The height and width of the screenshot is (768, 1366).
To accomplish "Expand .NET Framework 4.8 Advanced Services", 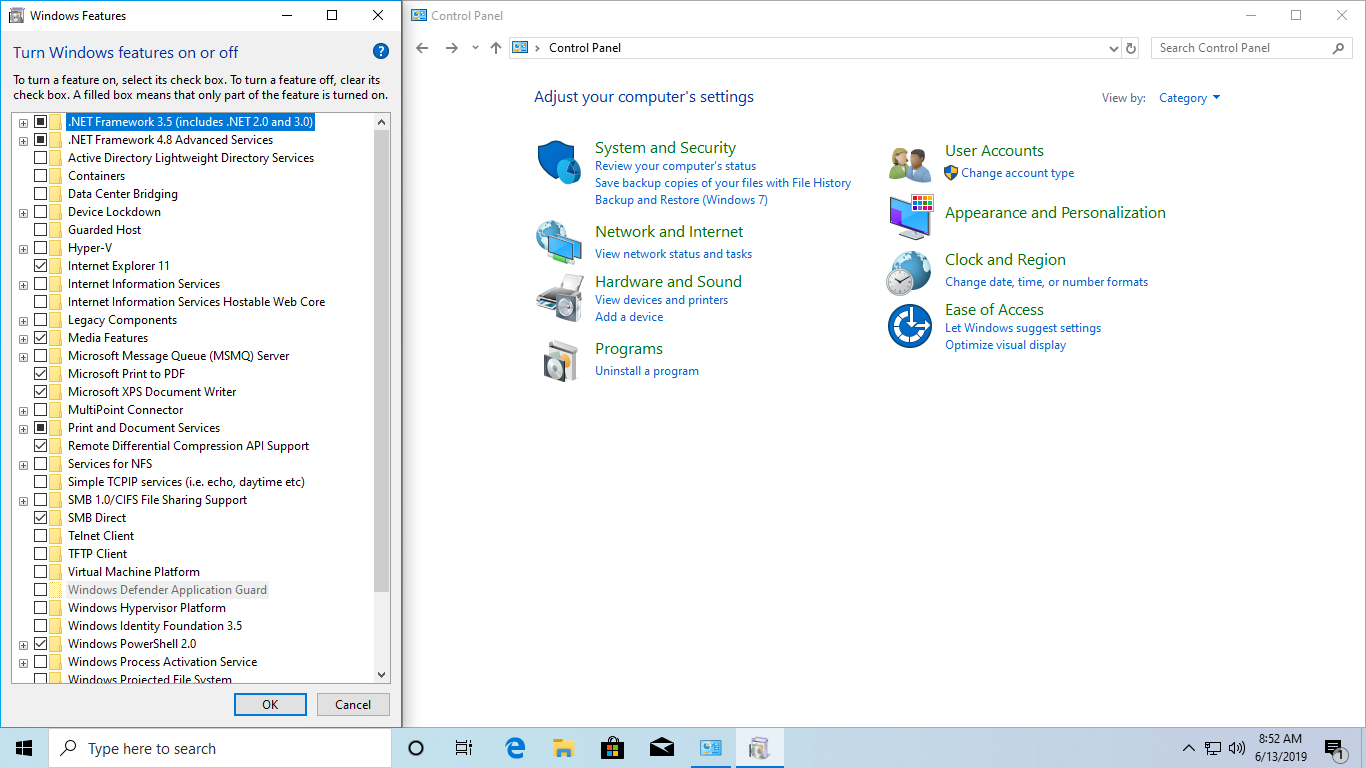I will coord(23,140).
